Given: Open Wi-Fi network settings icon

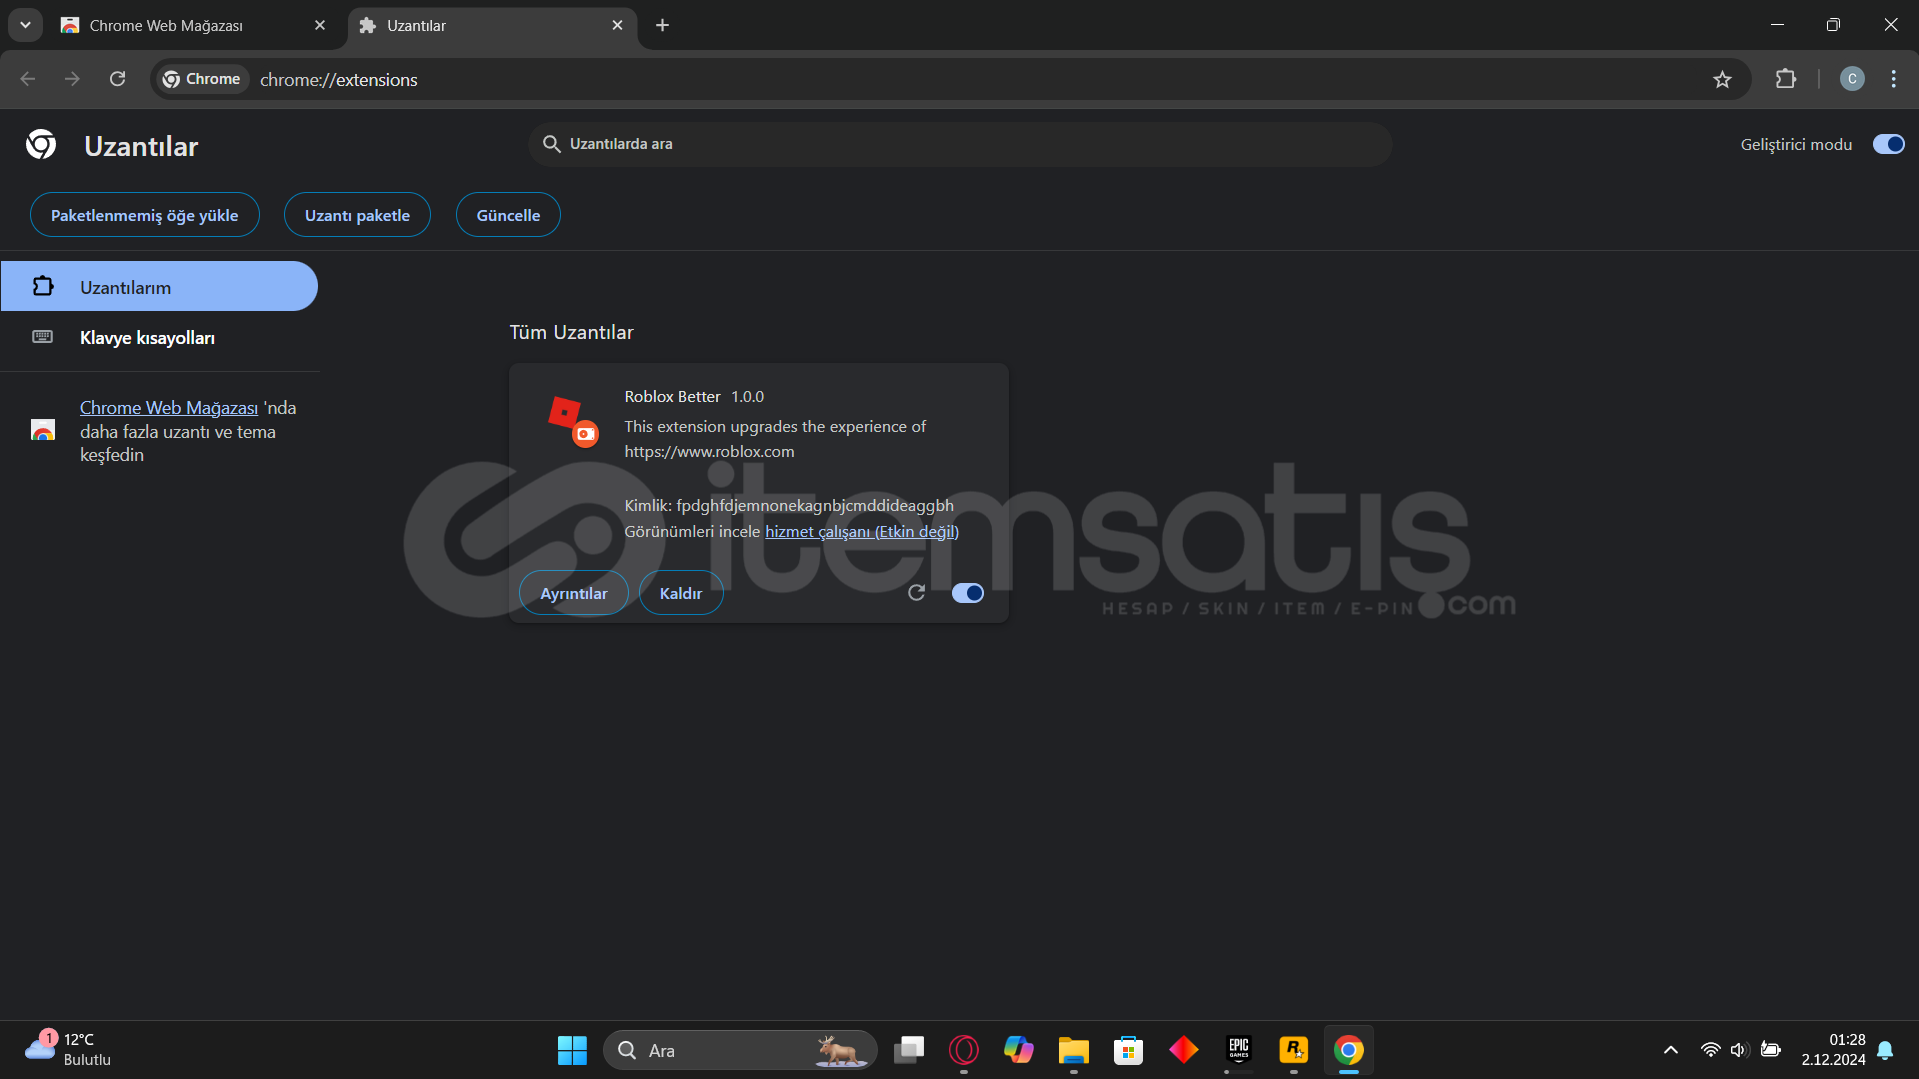Looking at the screenshot, I should pos(1711,1050).
